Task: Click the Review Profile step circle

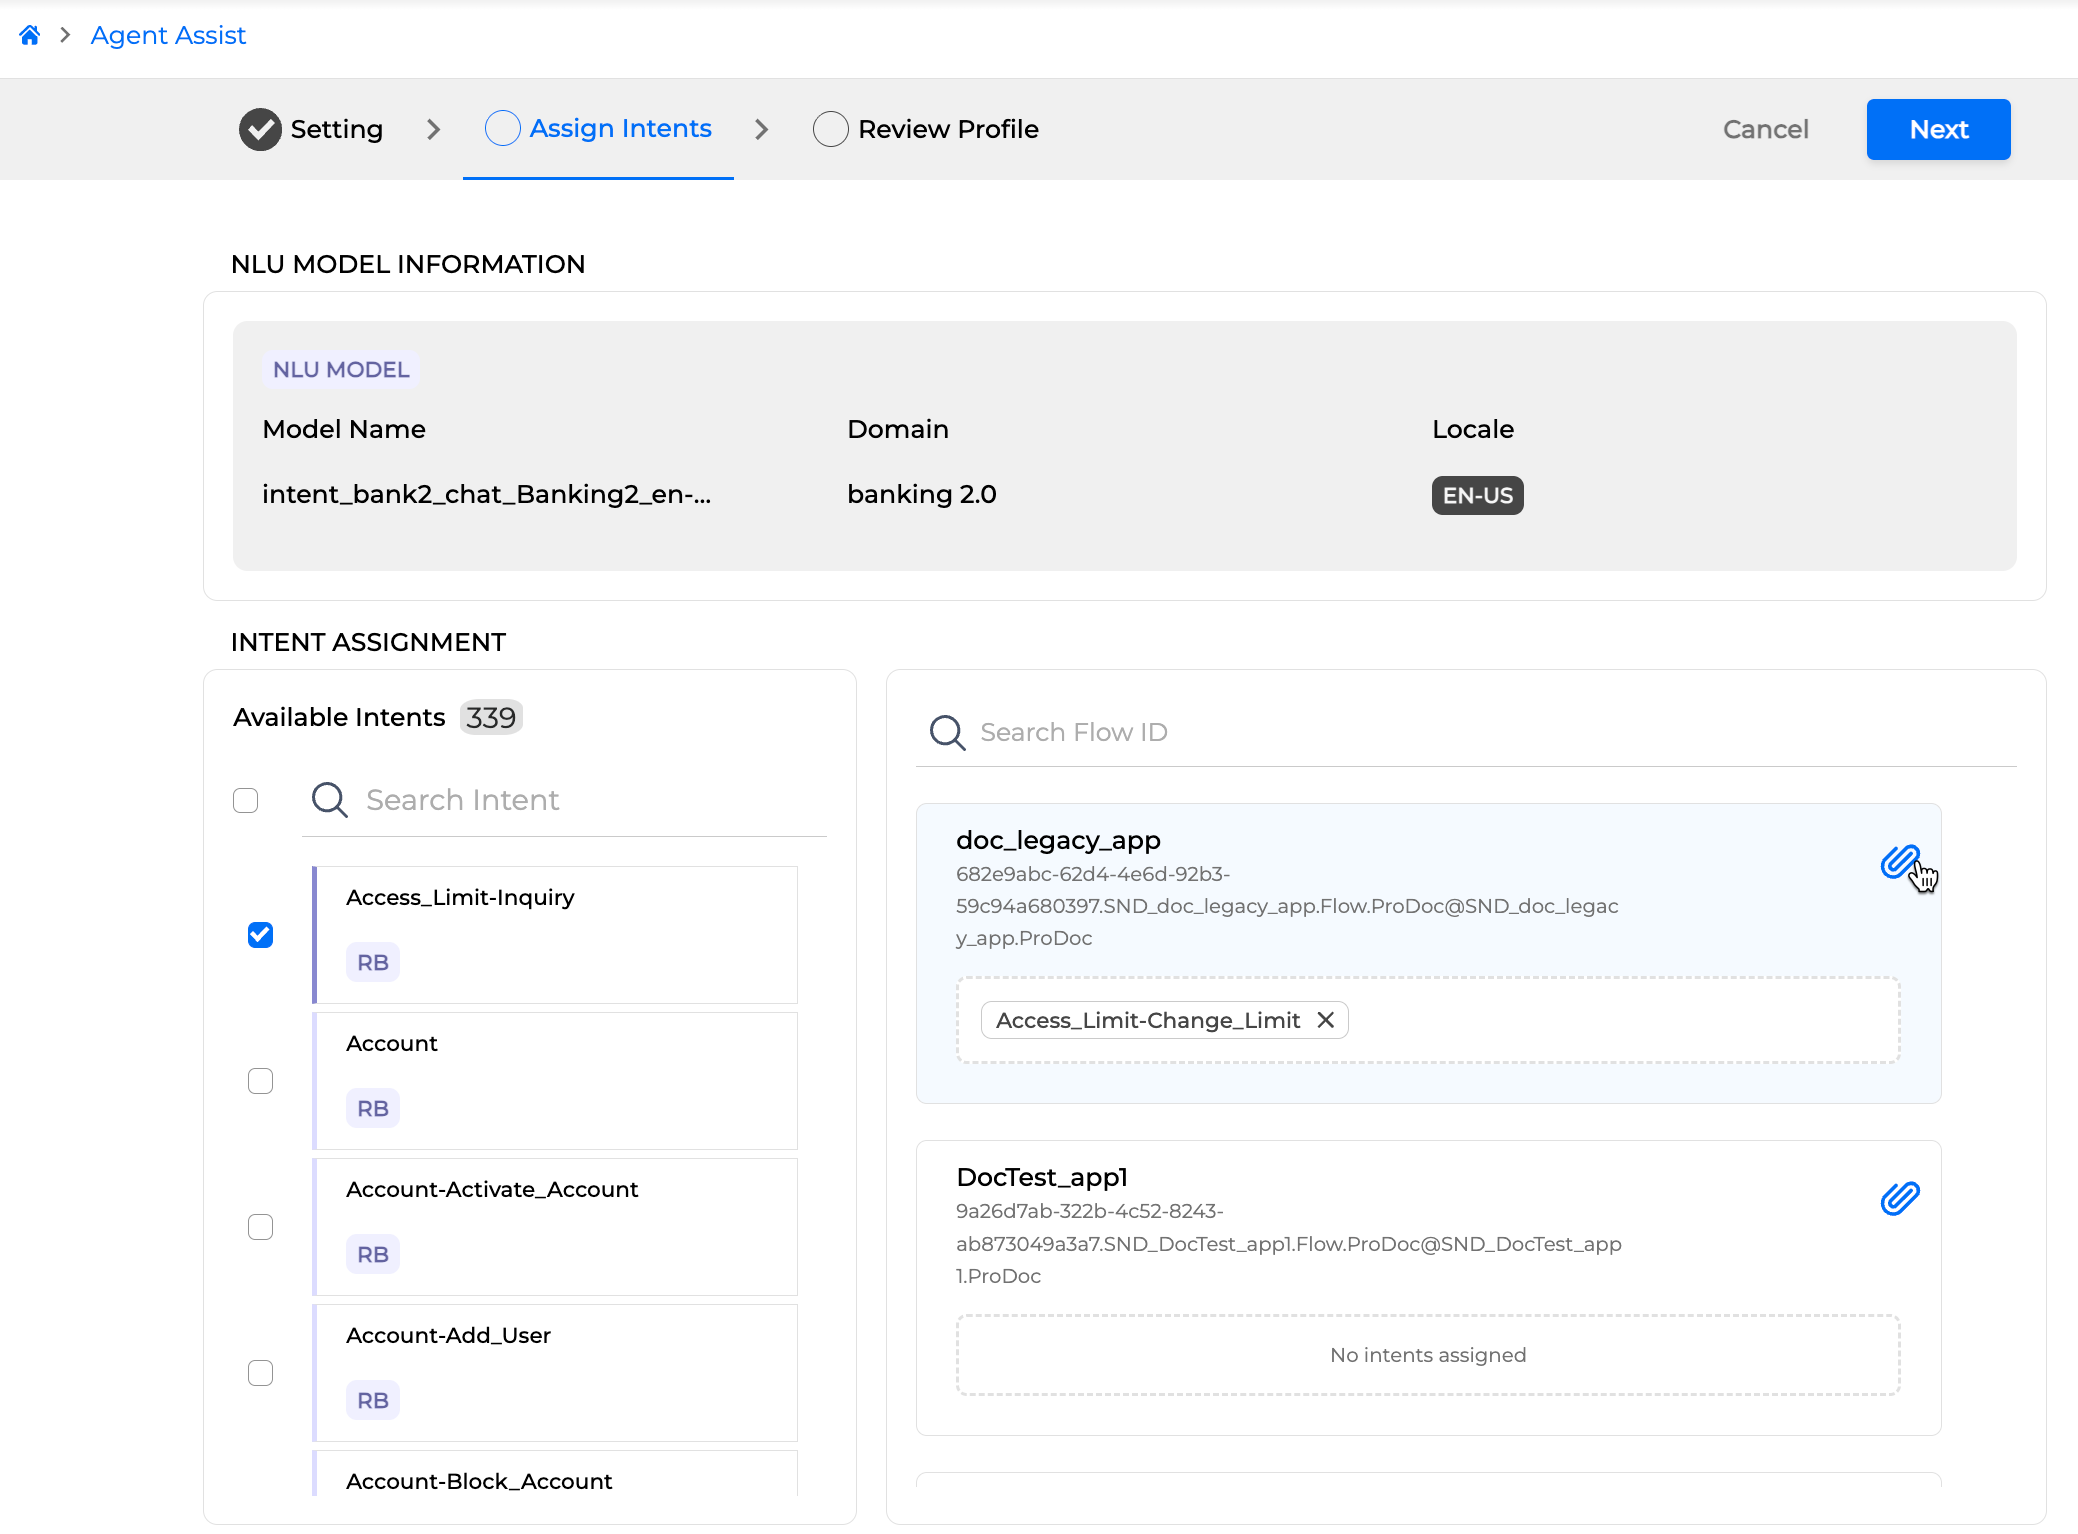Action: (830, 129)
